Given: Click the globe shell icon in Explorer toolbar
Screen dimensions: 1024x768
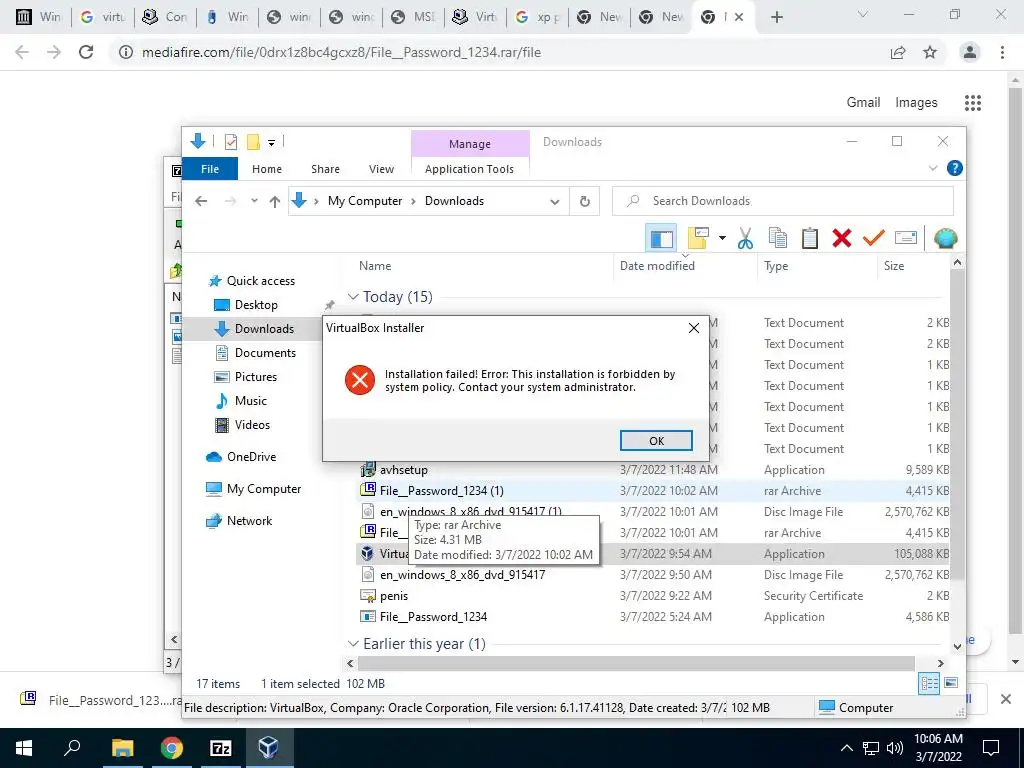Looking at the screenshot, I should point(945,238).
